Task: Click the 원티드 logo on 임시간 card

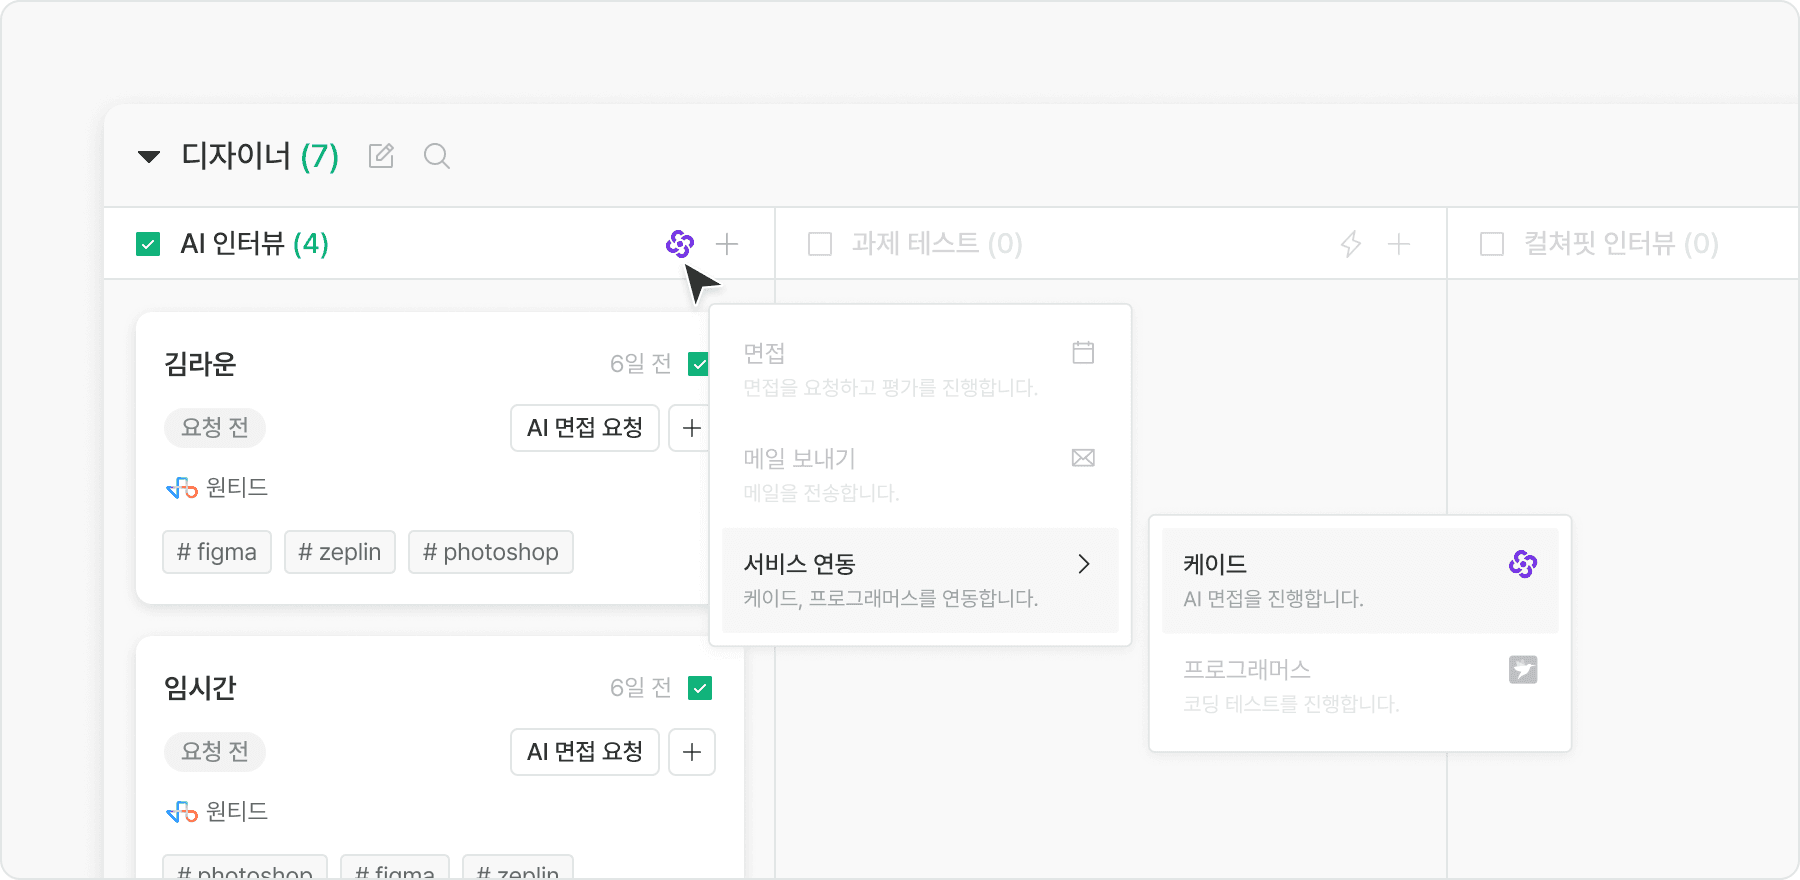Action: pos(182,812)
